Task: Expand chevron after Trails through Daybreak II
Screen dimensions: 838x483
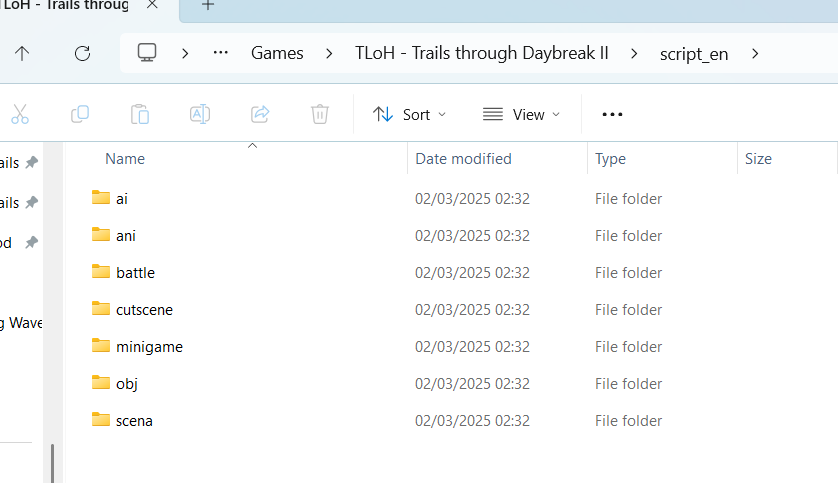Action: [634, 53]
